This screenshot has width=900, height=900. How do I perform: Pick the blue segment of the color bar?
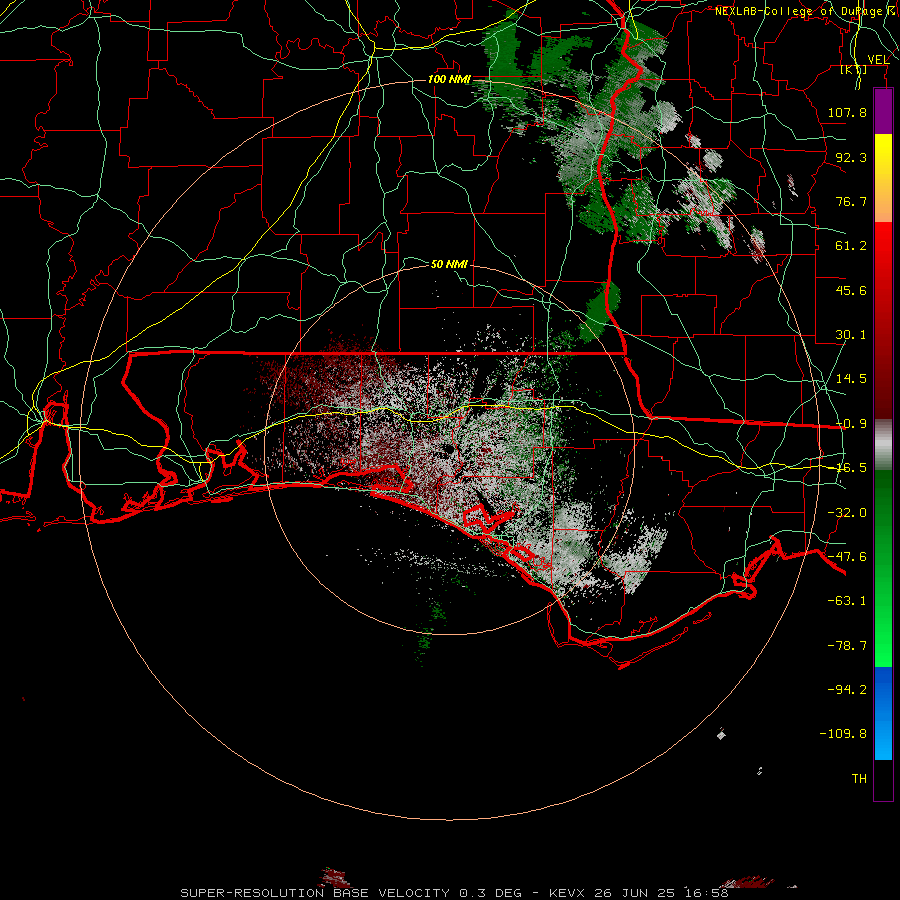tap(883, 713)
